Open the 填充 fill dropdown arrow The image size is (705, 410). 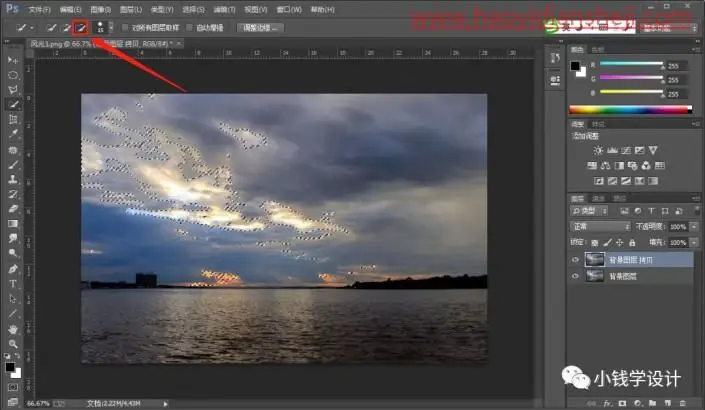click(x=694, y=243)
